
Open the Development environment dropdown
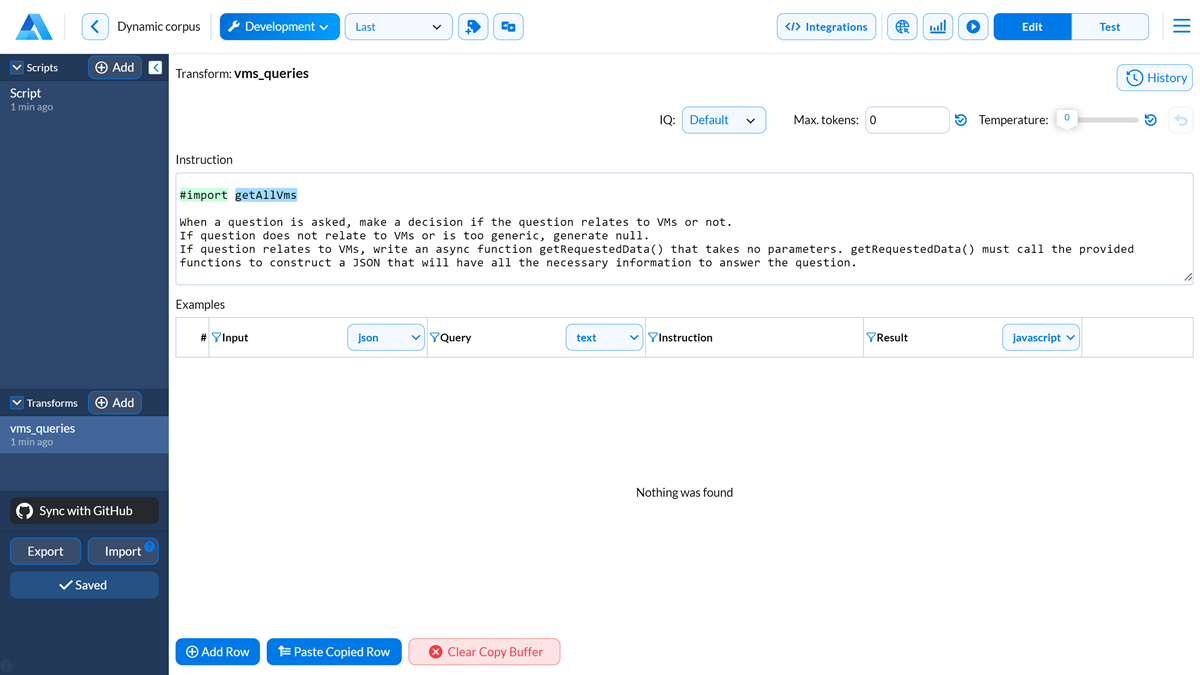[279, 27]
